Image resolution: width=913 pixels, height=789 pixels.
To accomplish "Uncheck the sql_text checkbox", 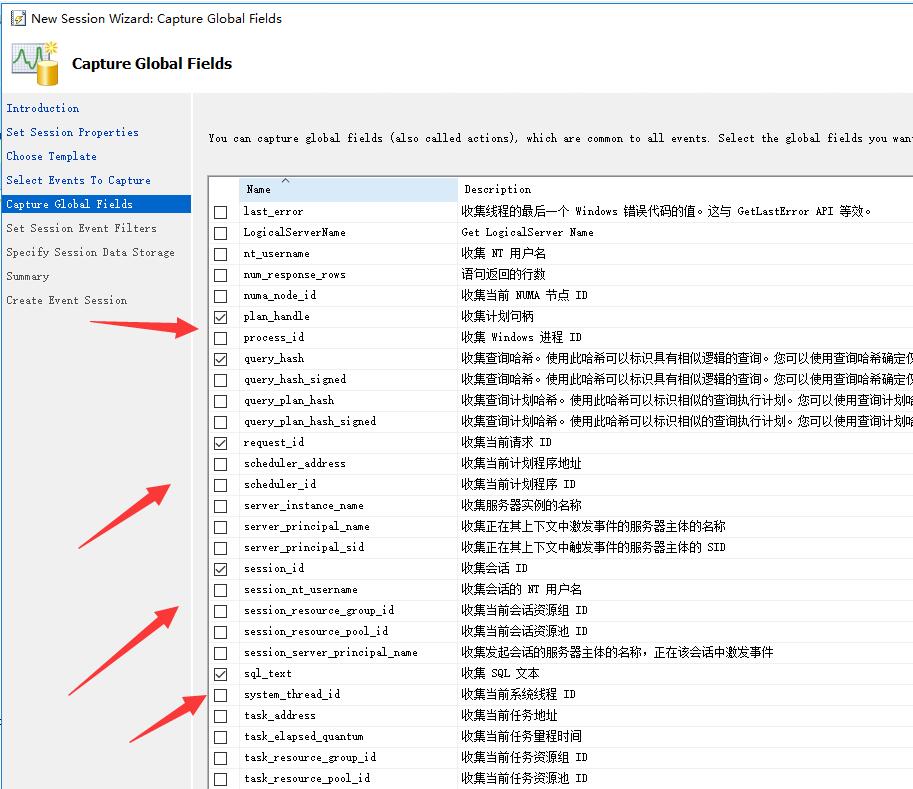I will 221,674.
